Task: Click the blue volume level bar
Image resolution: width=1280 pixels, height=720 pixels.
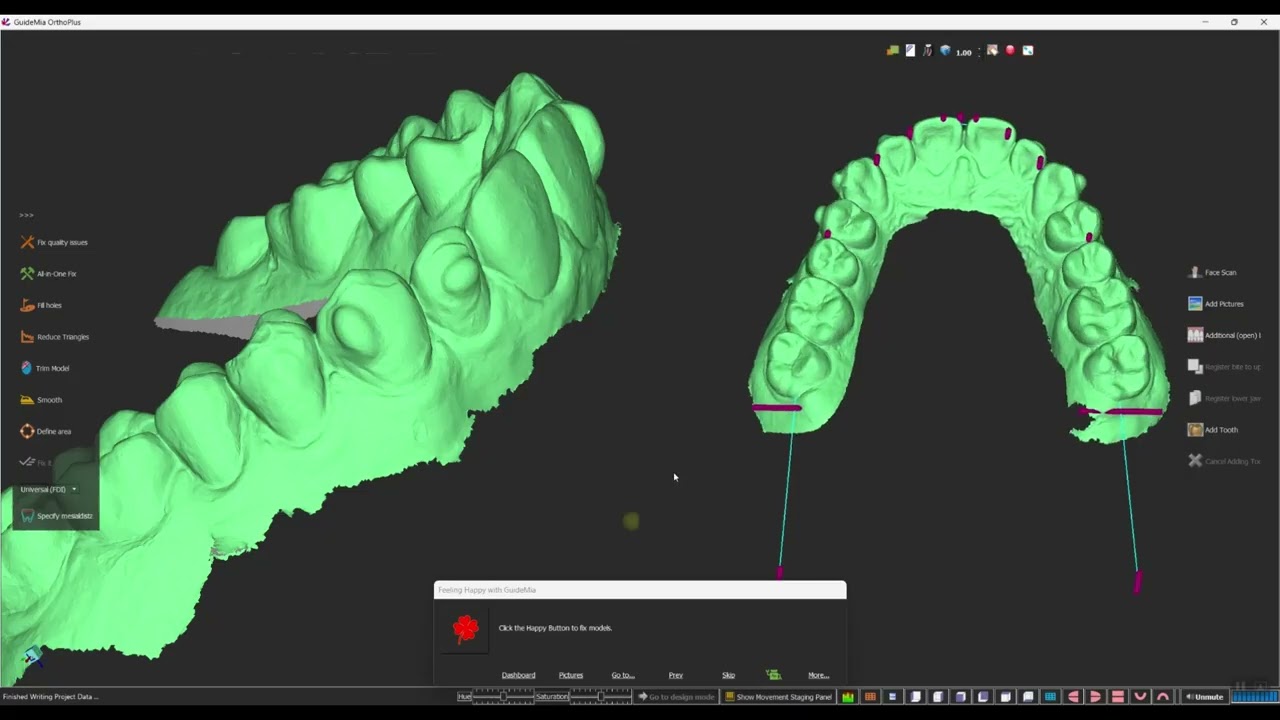Action: [1255, 697]
